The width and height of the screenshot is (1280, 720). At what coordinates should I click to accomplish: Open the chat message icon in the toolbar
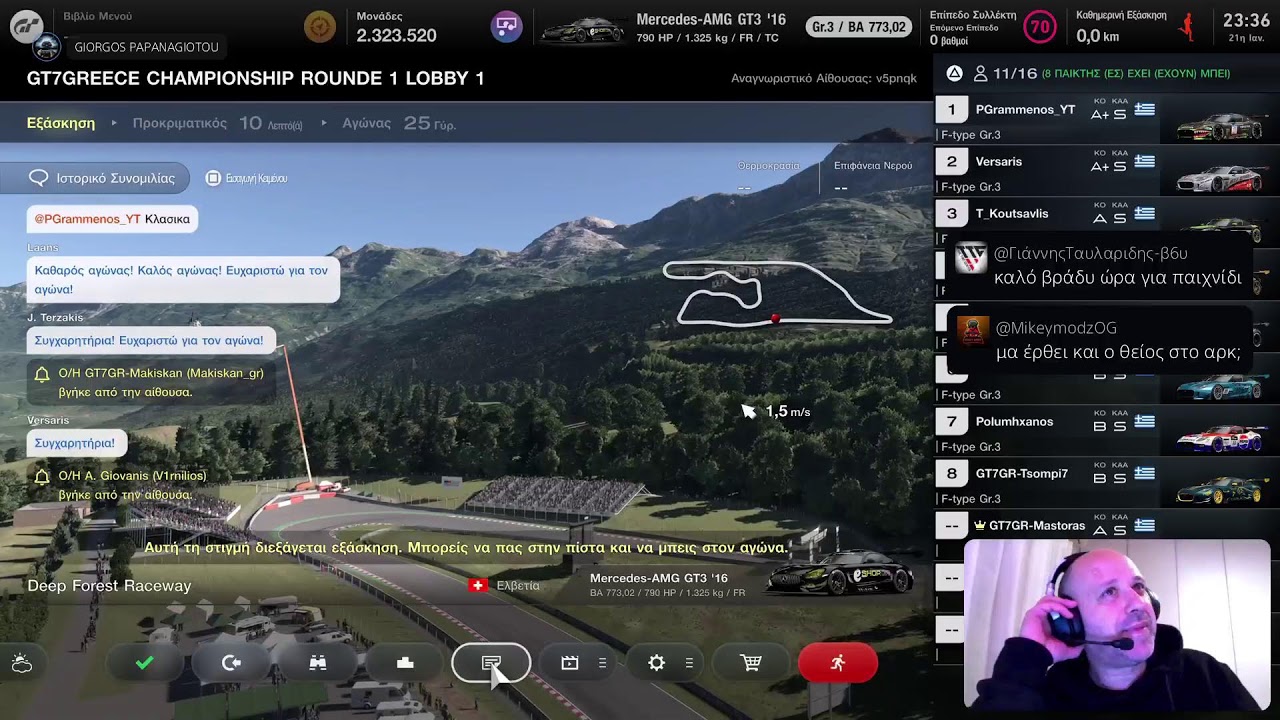(491, 663)
